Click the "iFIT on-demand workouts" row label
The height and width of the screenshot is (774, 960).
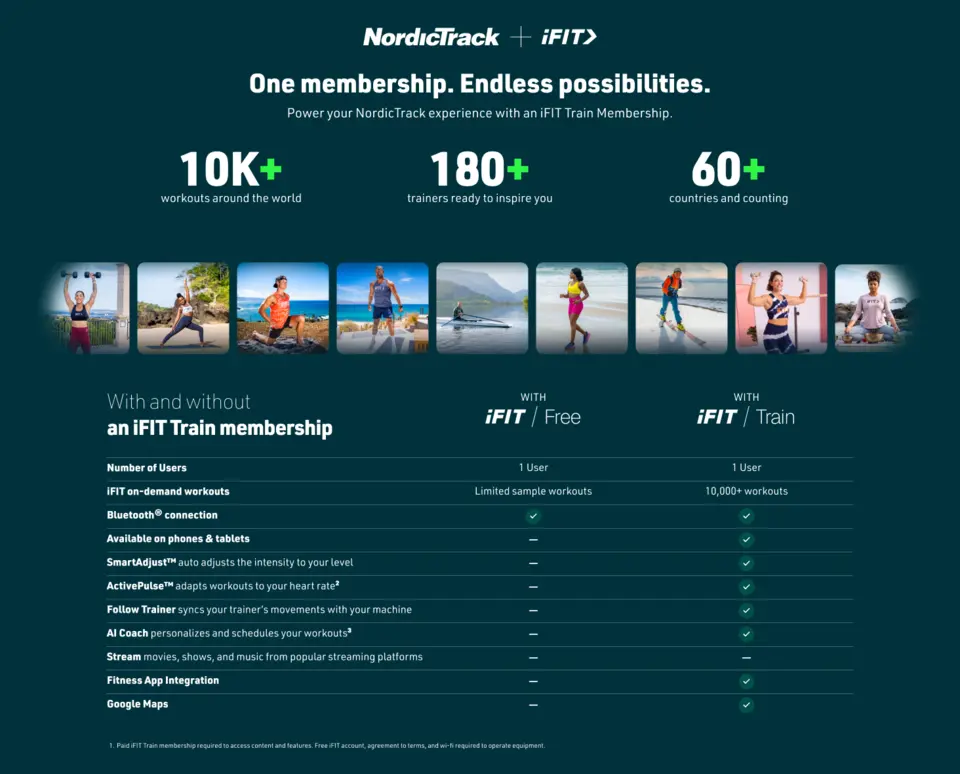tap(168, 492)
